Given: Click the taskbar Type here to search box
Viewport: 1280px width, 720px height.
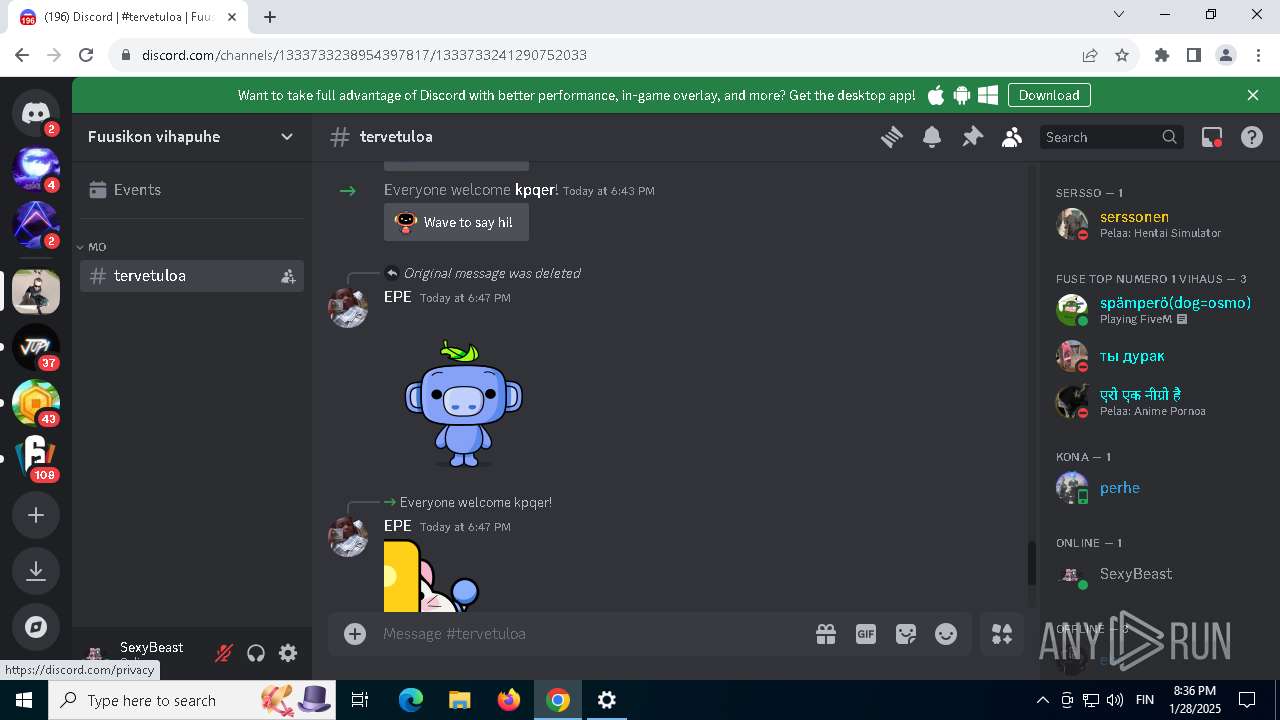Looking at the screenshot, I should point(192,700).
